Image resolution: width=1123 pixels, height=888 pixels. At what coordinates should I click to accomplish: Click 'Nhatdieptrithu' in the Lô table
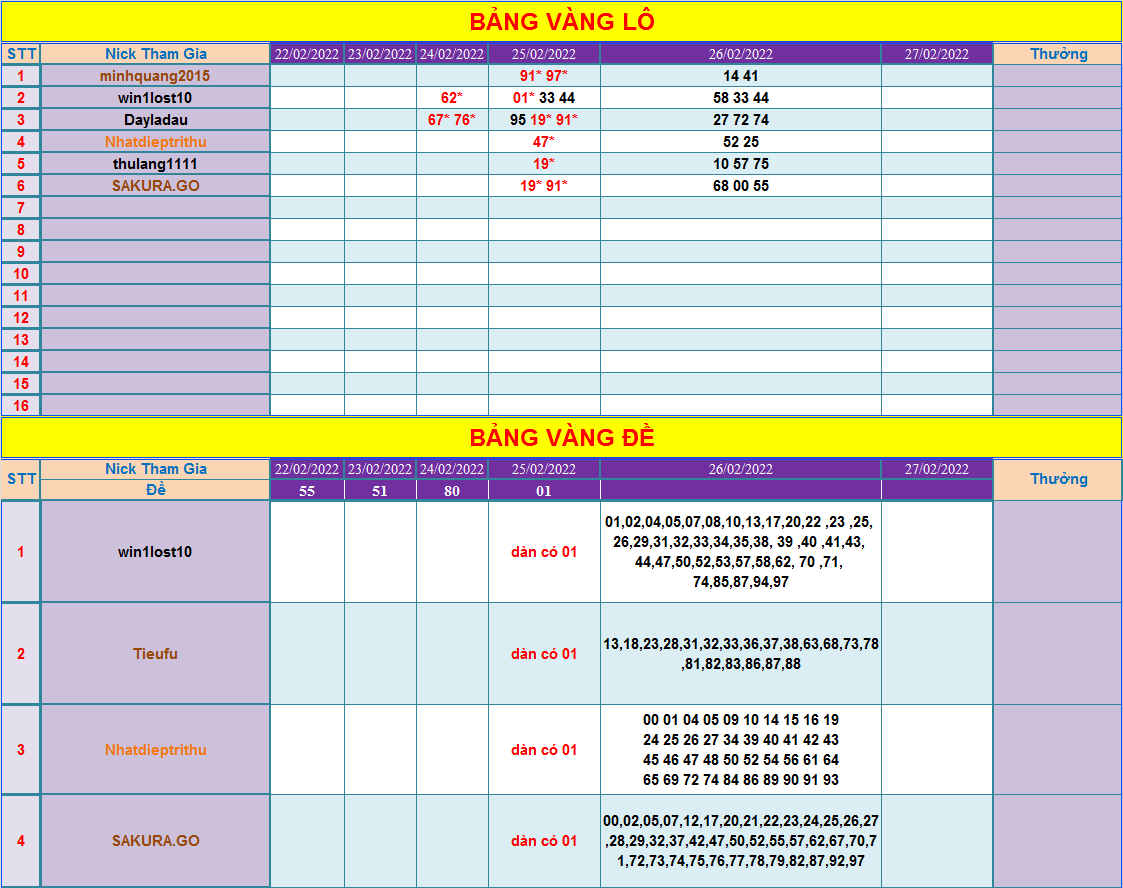click(155, 142)
